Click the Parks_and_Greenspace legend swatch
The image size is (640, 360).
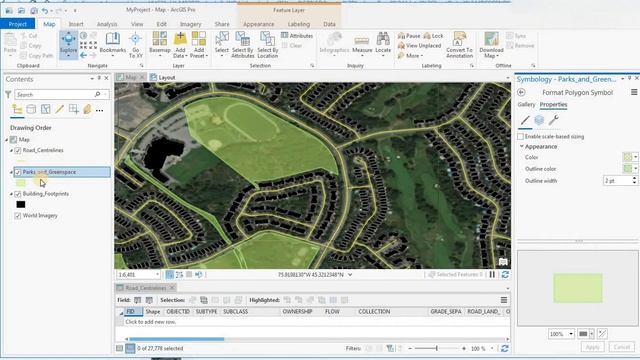coord(21,183)
